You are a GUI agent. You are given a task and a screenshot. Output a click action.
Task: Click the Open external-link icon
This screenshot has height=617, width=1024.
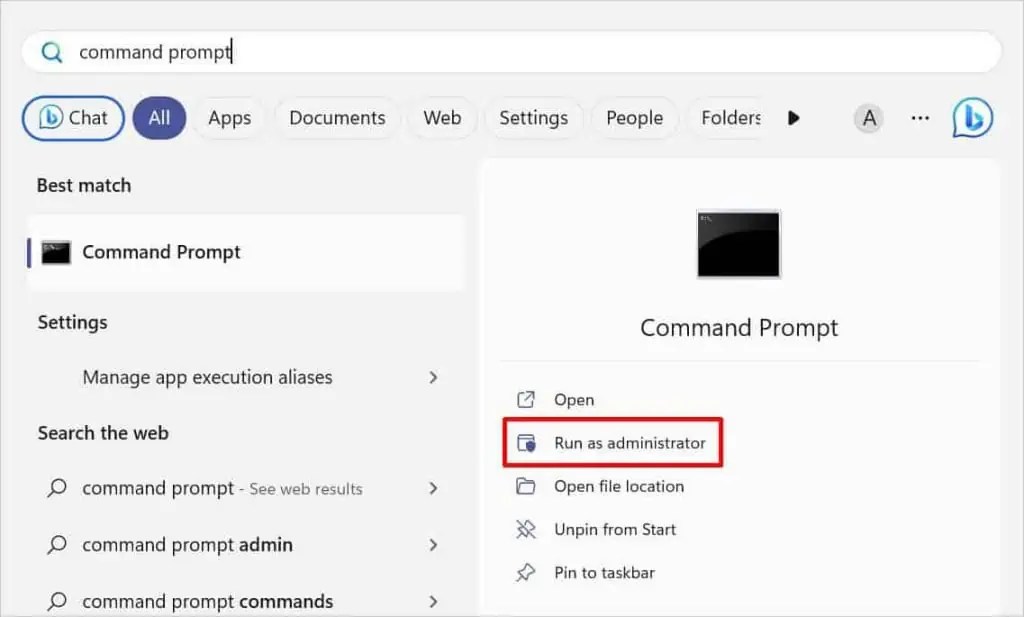pos(527,399)
